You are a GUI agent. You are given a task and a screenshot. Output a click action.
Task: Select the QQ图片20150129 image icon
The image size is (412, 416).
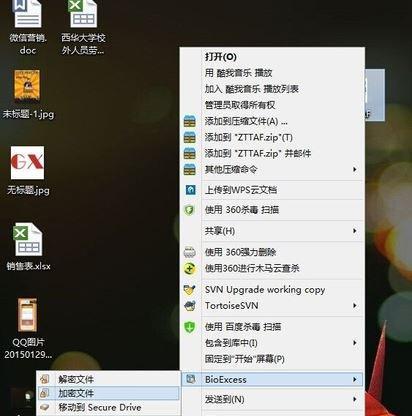click(27, 315)
